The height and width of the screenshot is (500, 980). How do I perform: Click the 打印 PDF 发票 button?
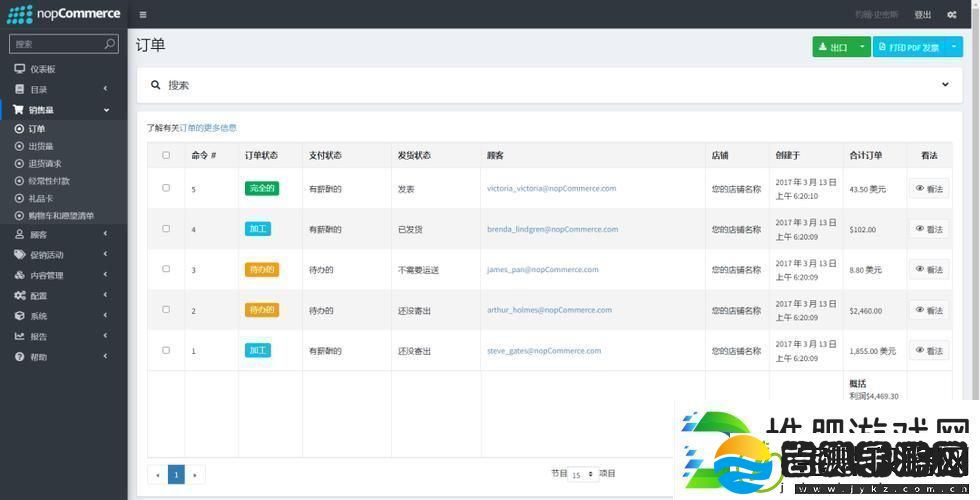point(908,47)
